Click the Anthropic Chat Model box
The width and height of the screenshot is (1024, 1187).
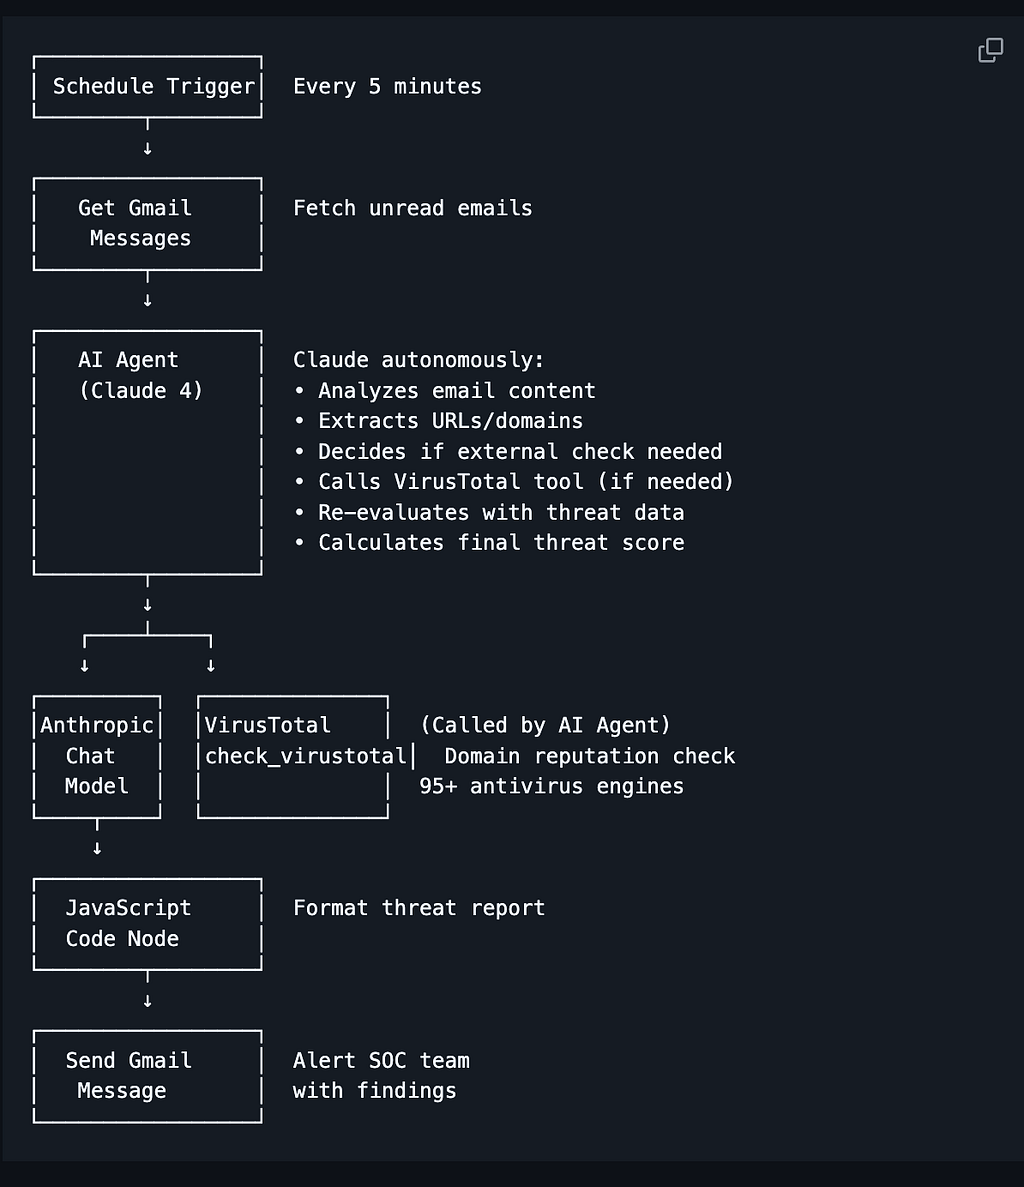tap(97, 756)
